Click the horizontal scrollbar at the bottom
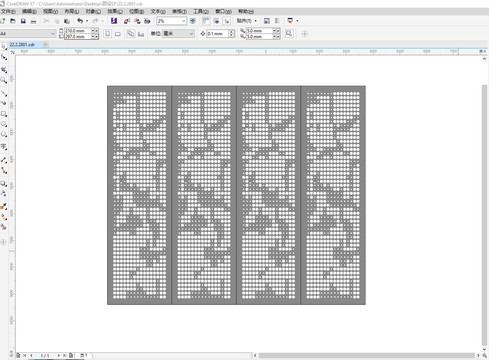The image size is (489, 360). click(x=367, y=355)
